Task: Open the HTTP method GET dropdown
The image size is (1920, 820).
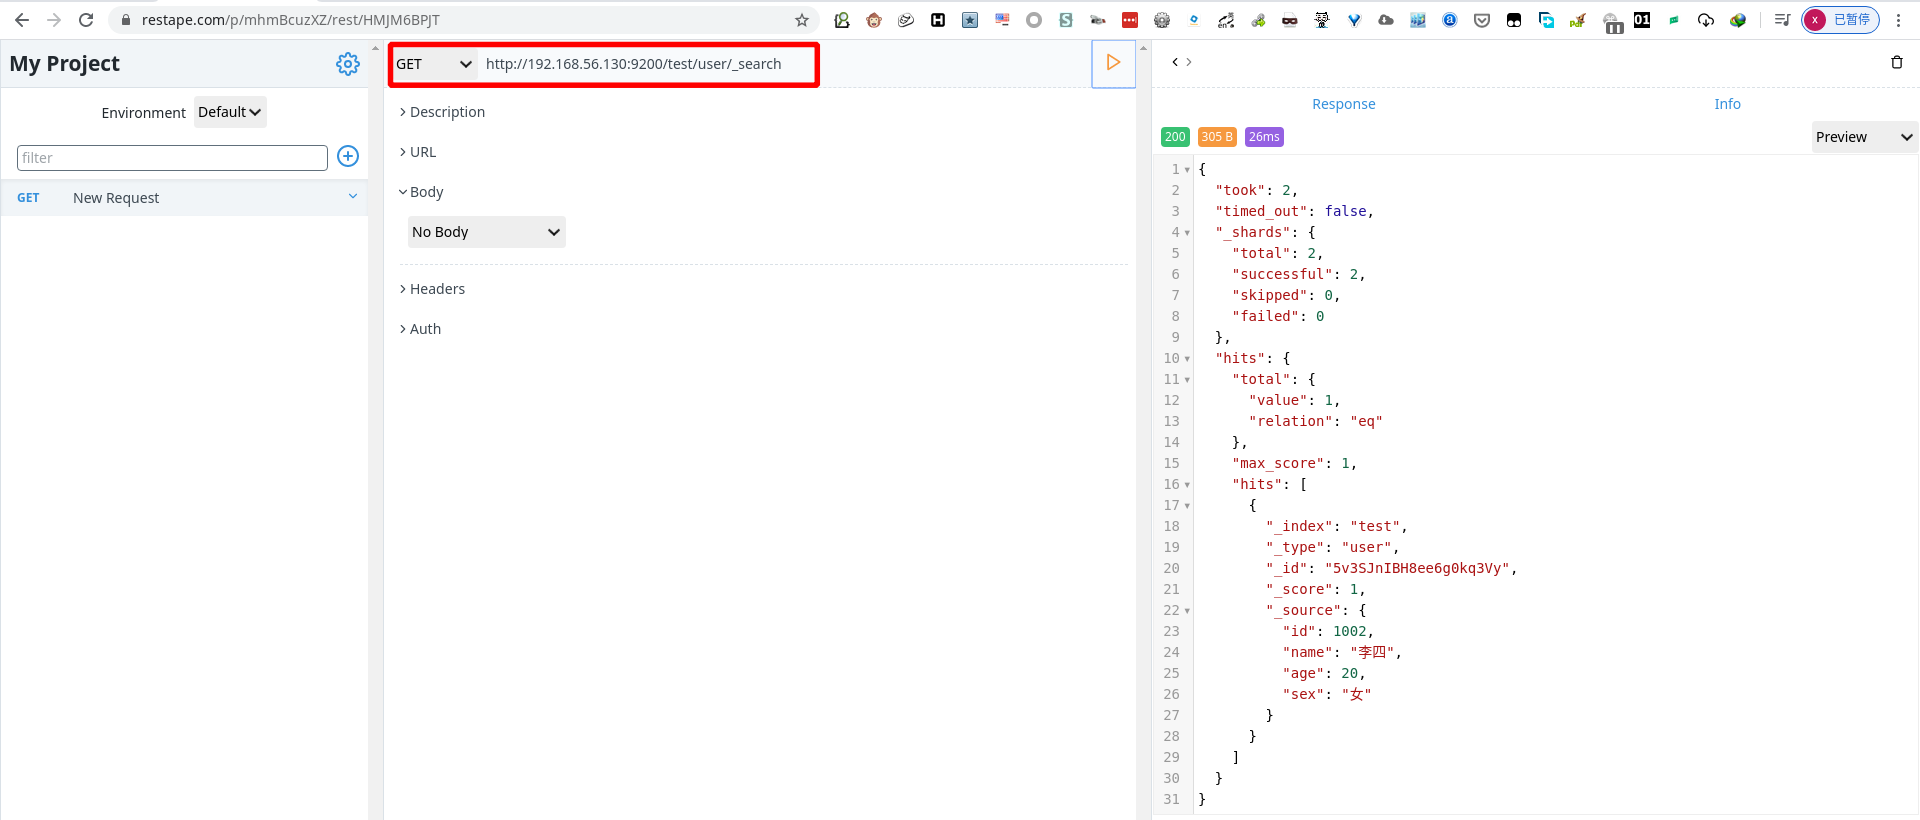Action: pos(434,64)
